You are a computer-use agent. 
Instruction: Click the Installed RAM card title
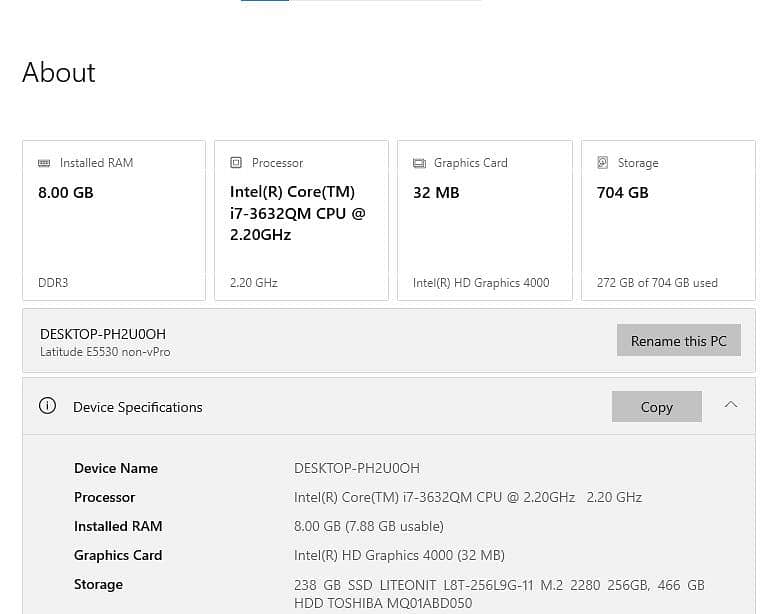pos(96,163)
